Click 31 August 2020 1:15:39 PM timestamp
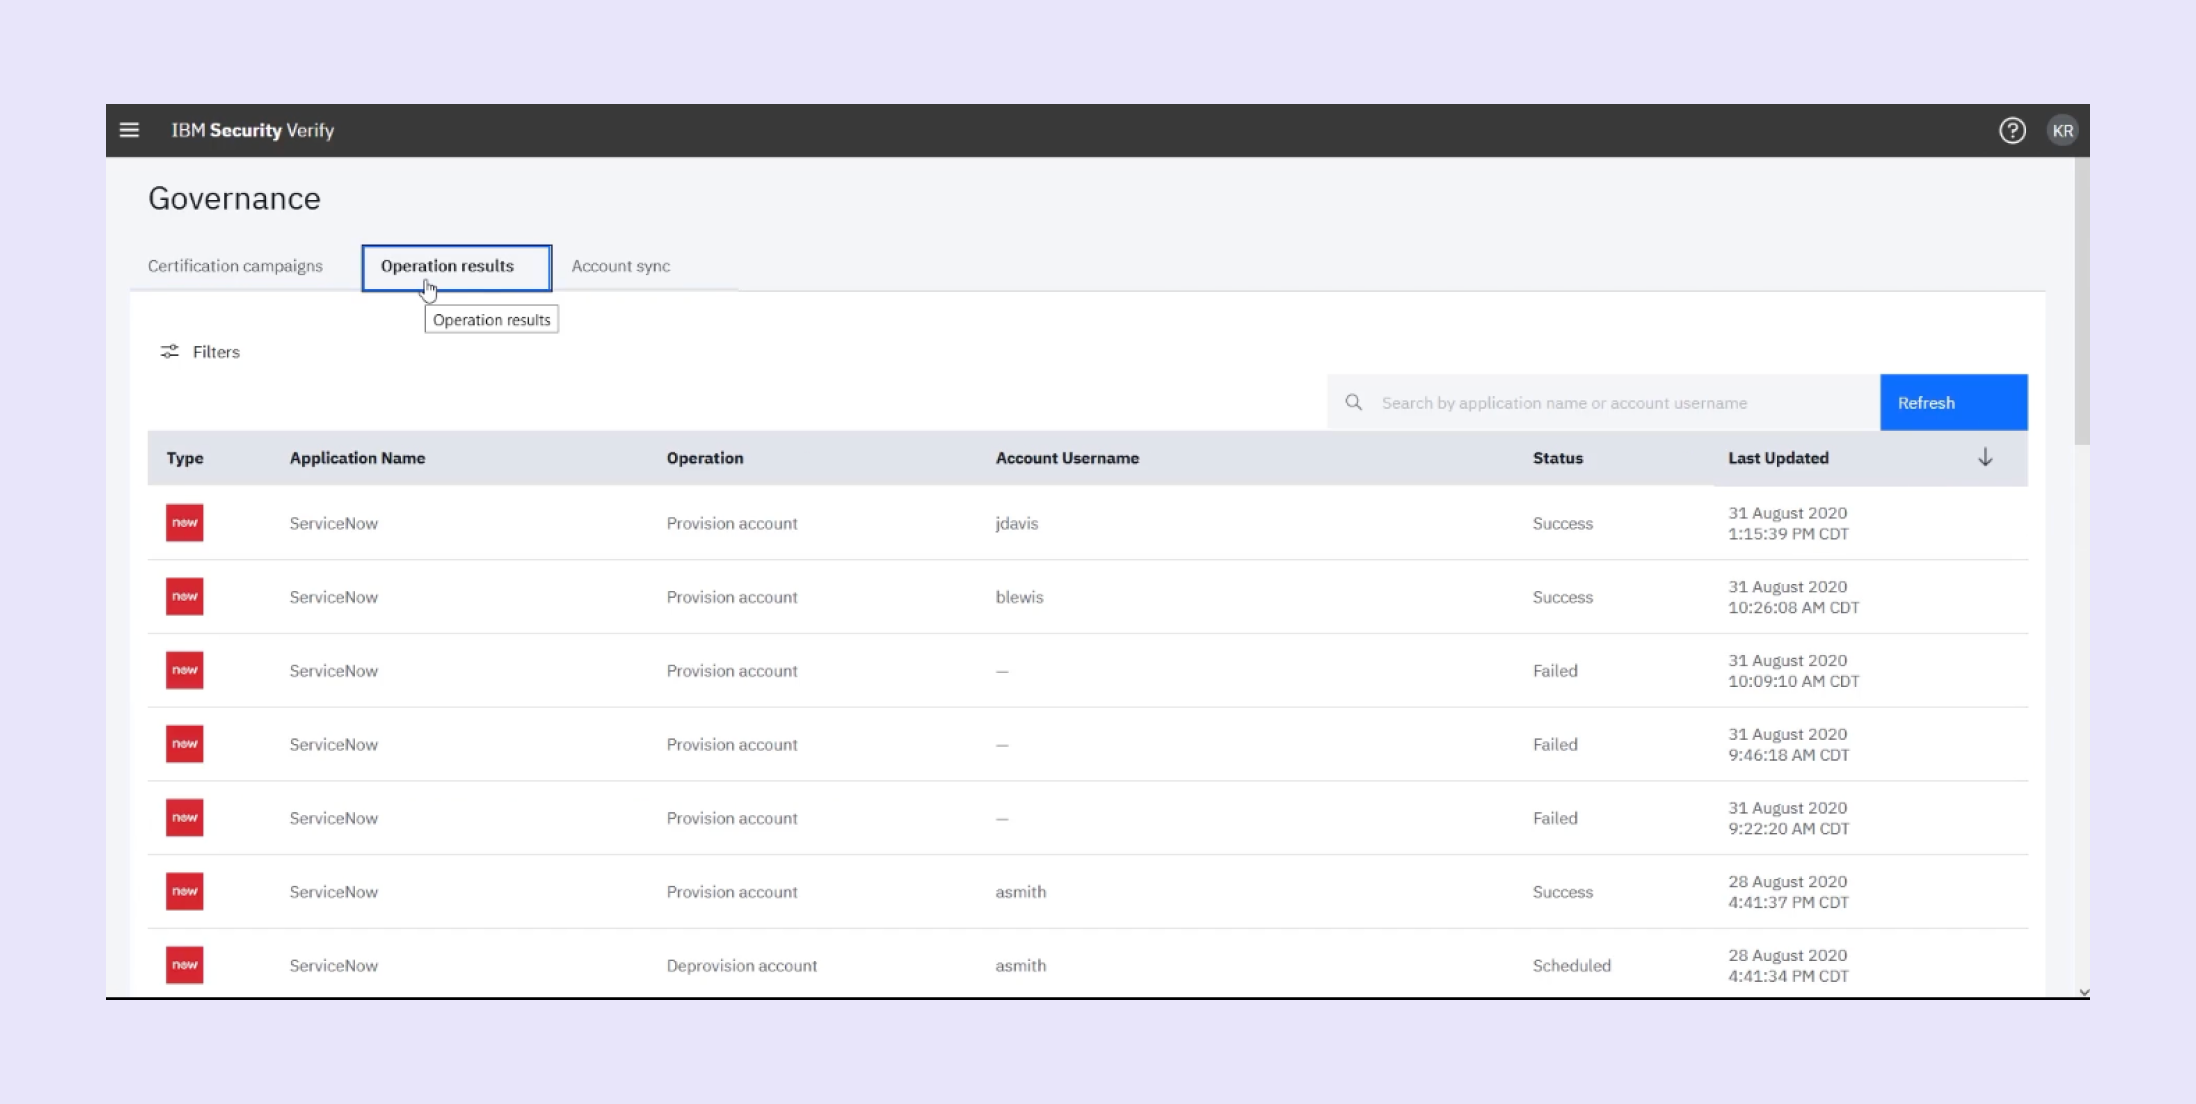 (x=1788, y=523)
